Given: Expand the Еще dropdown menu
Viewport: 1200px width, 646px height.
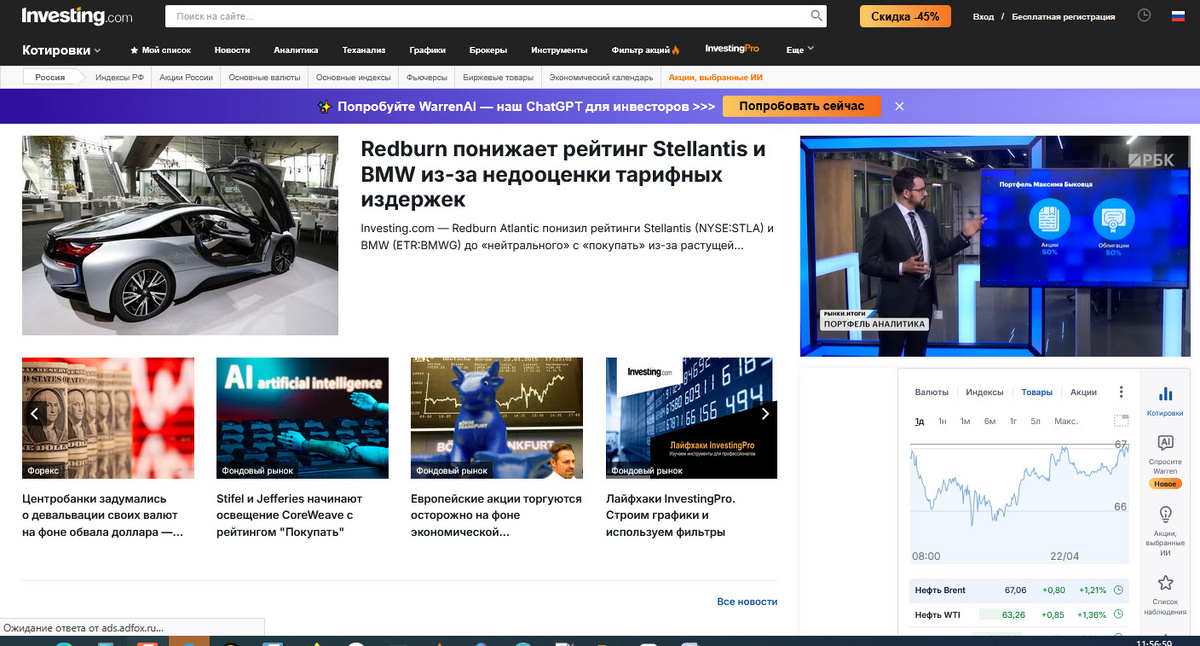Looking at the screenshot, I should click(800, 50).
